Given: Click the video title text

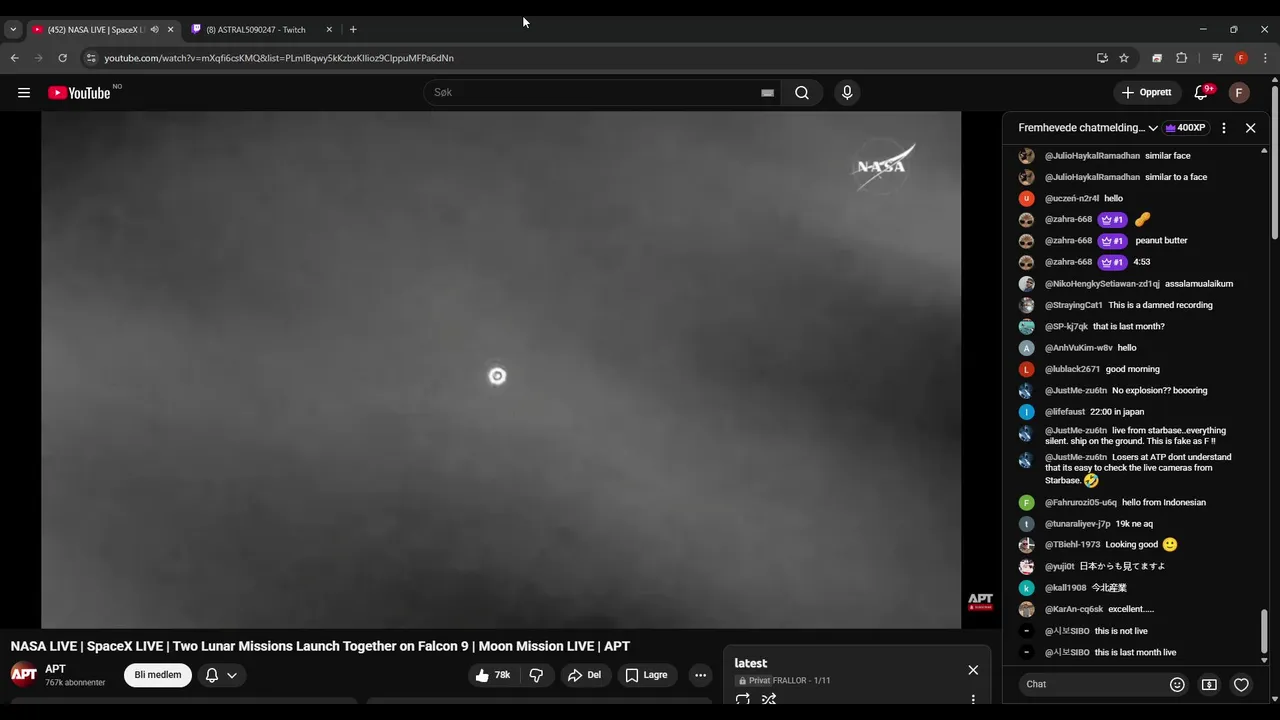Looking at the screenshot, I should coord(320,646).
